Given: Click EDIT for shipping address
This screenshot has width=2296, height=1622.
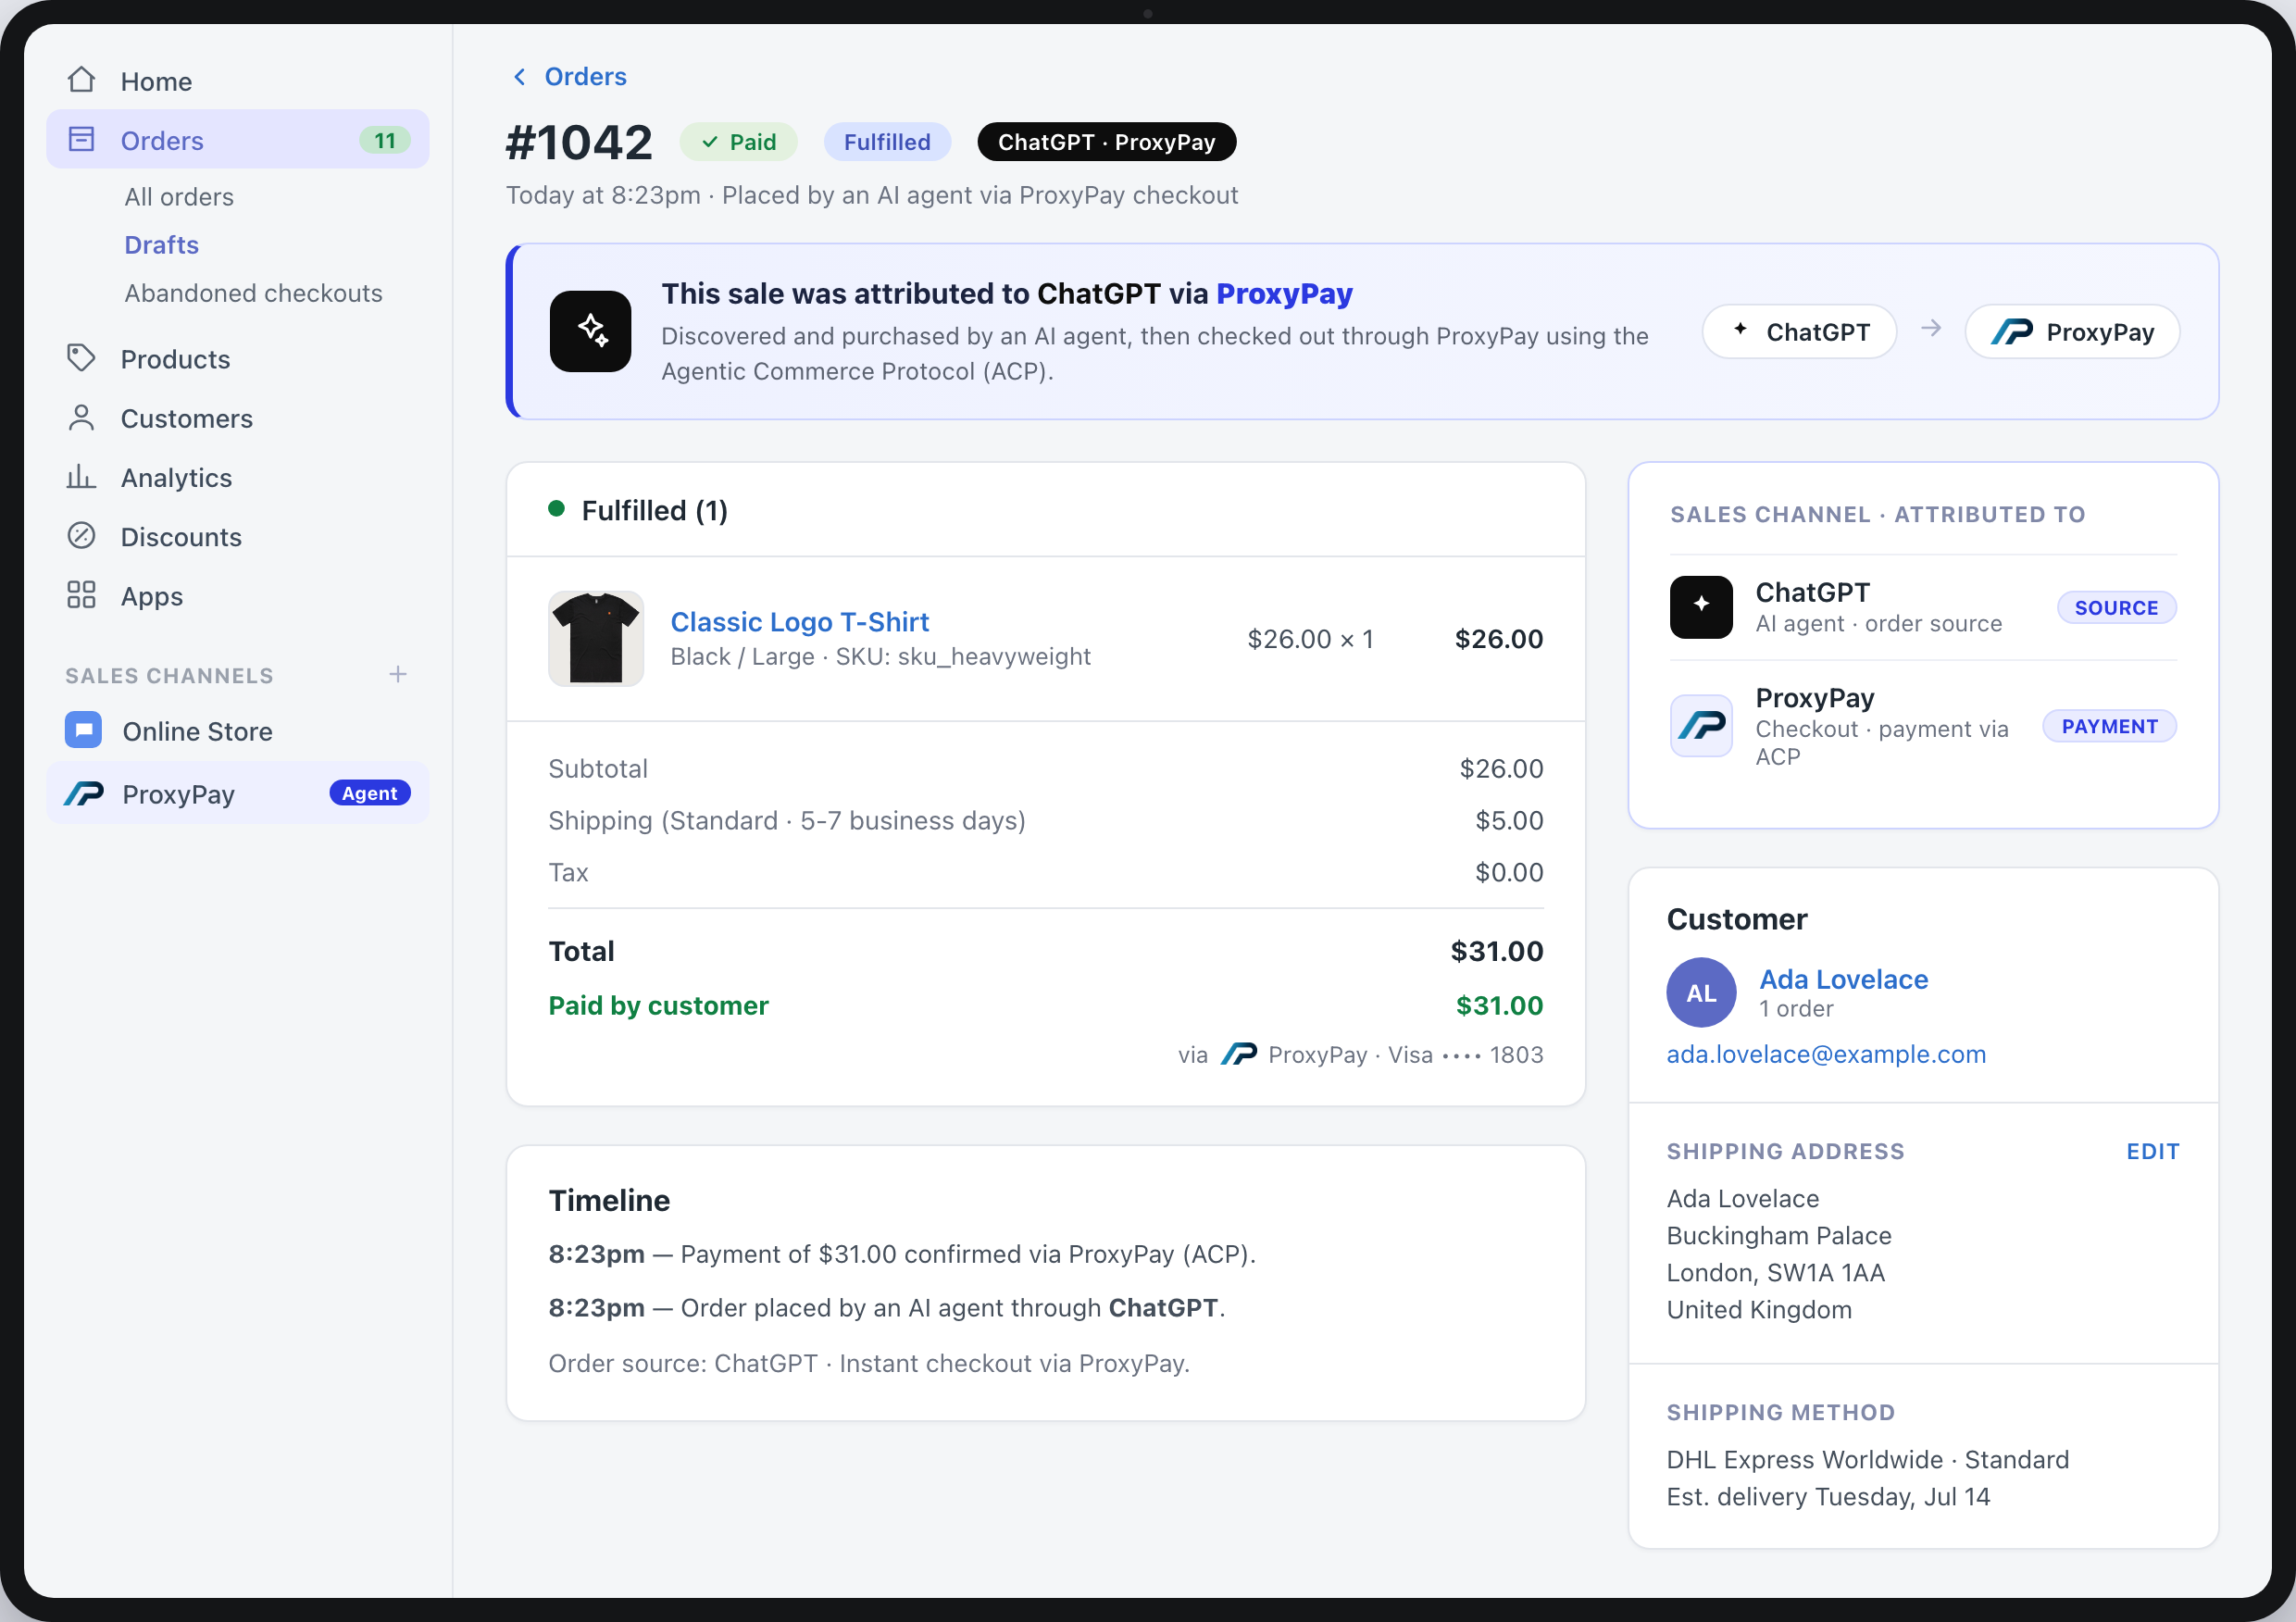Looking at the screenshot, I should pos(2153,1151).
